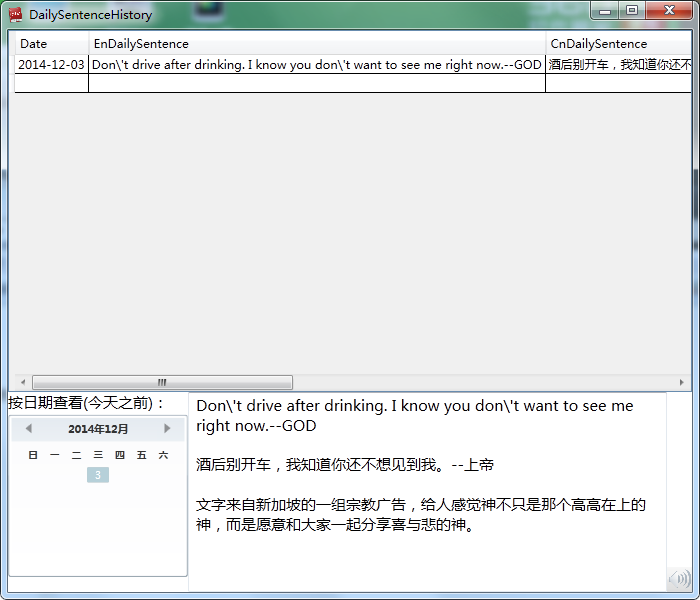Click the 三 weekday header in calendar
This screenshot has width=700, height=600.
point(98,455)
